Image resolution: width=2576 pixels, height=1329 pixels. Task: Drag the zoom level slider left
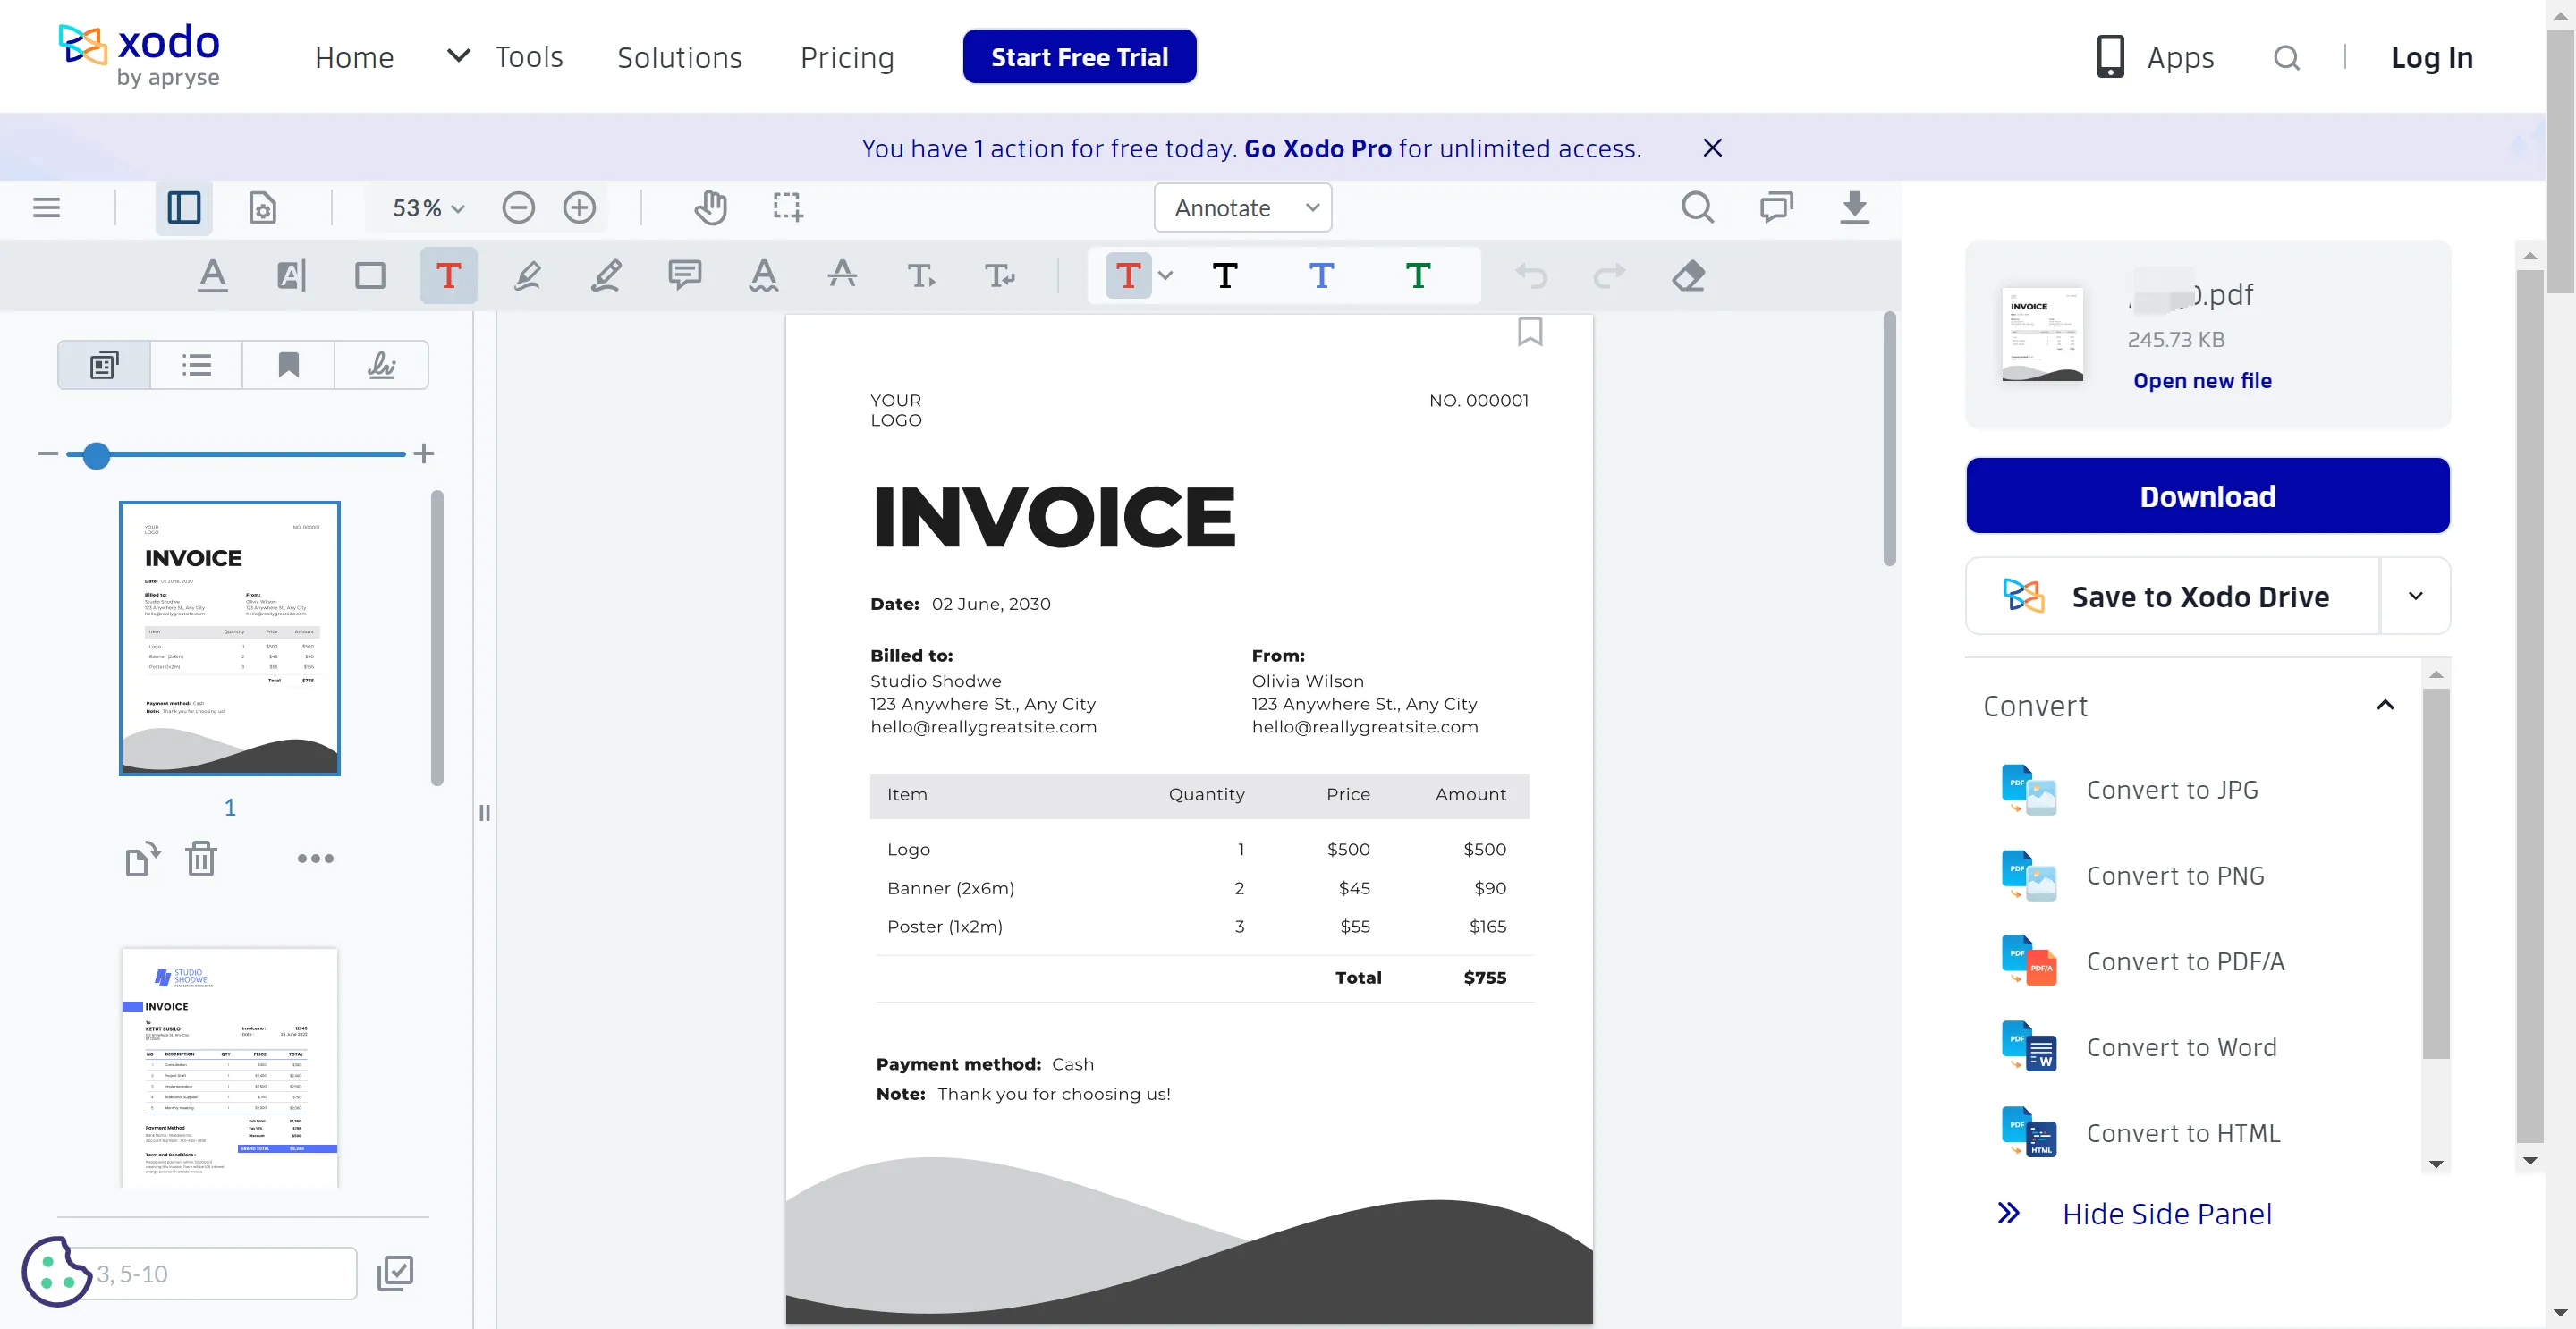click(x=97, y=454)
